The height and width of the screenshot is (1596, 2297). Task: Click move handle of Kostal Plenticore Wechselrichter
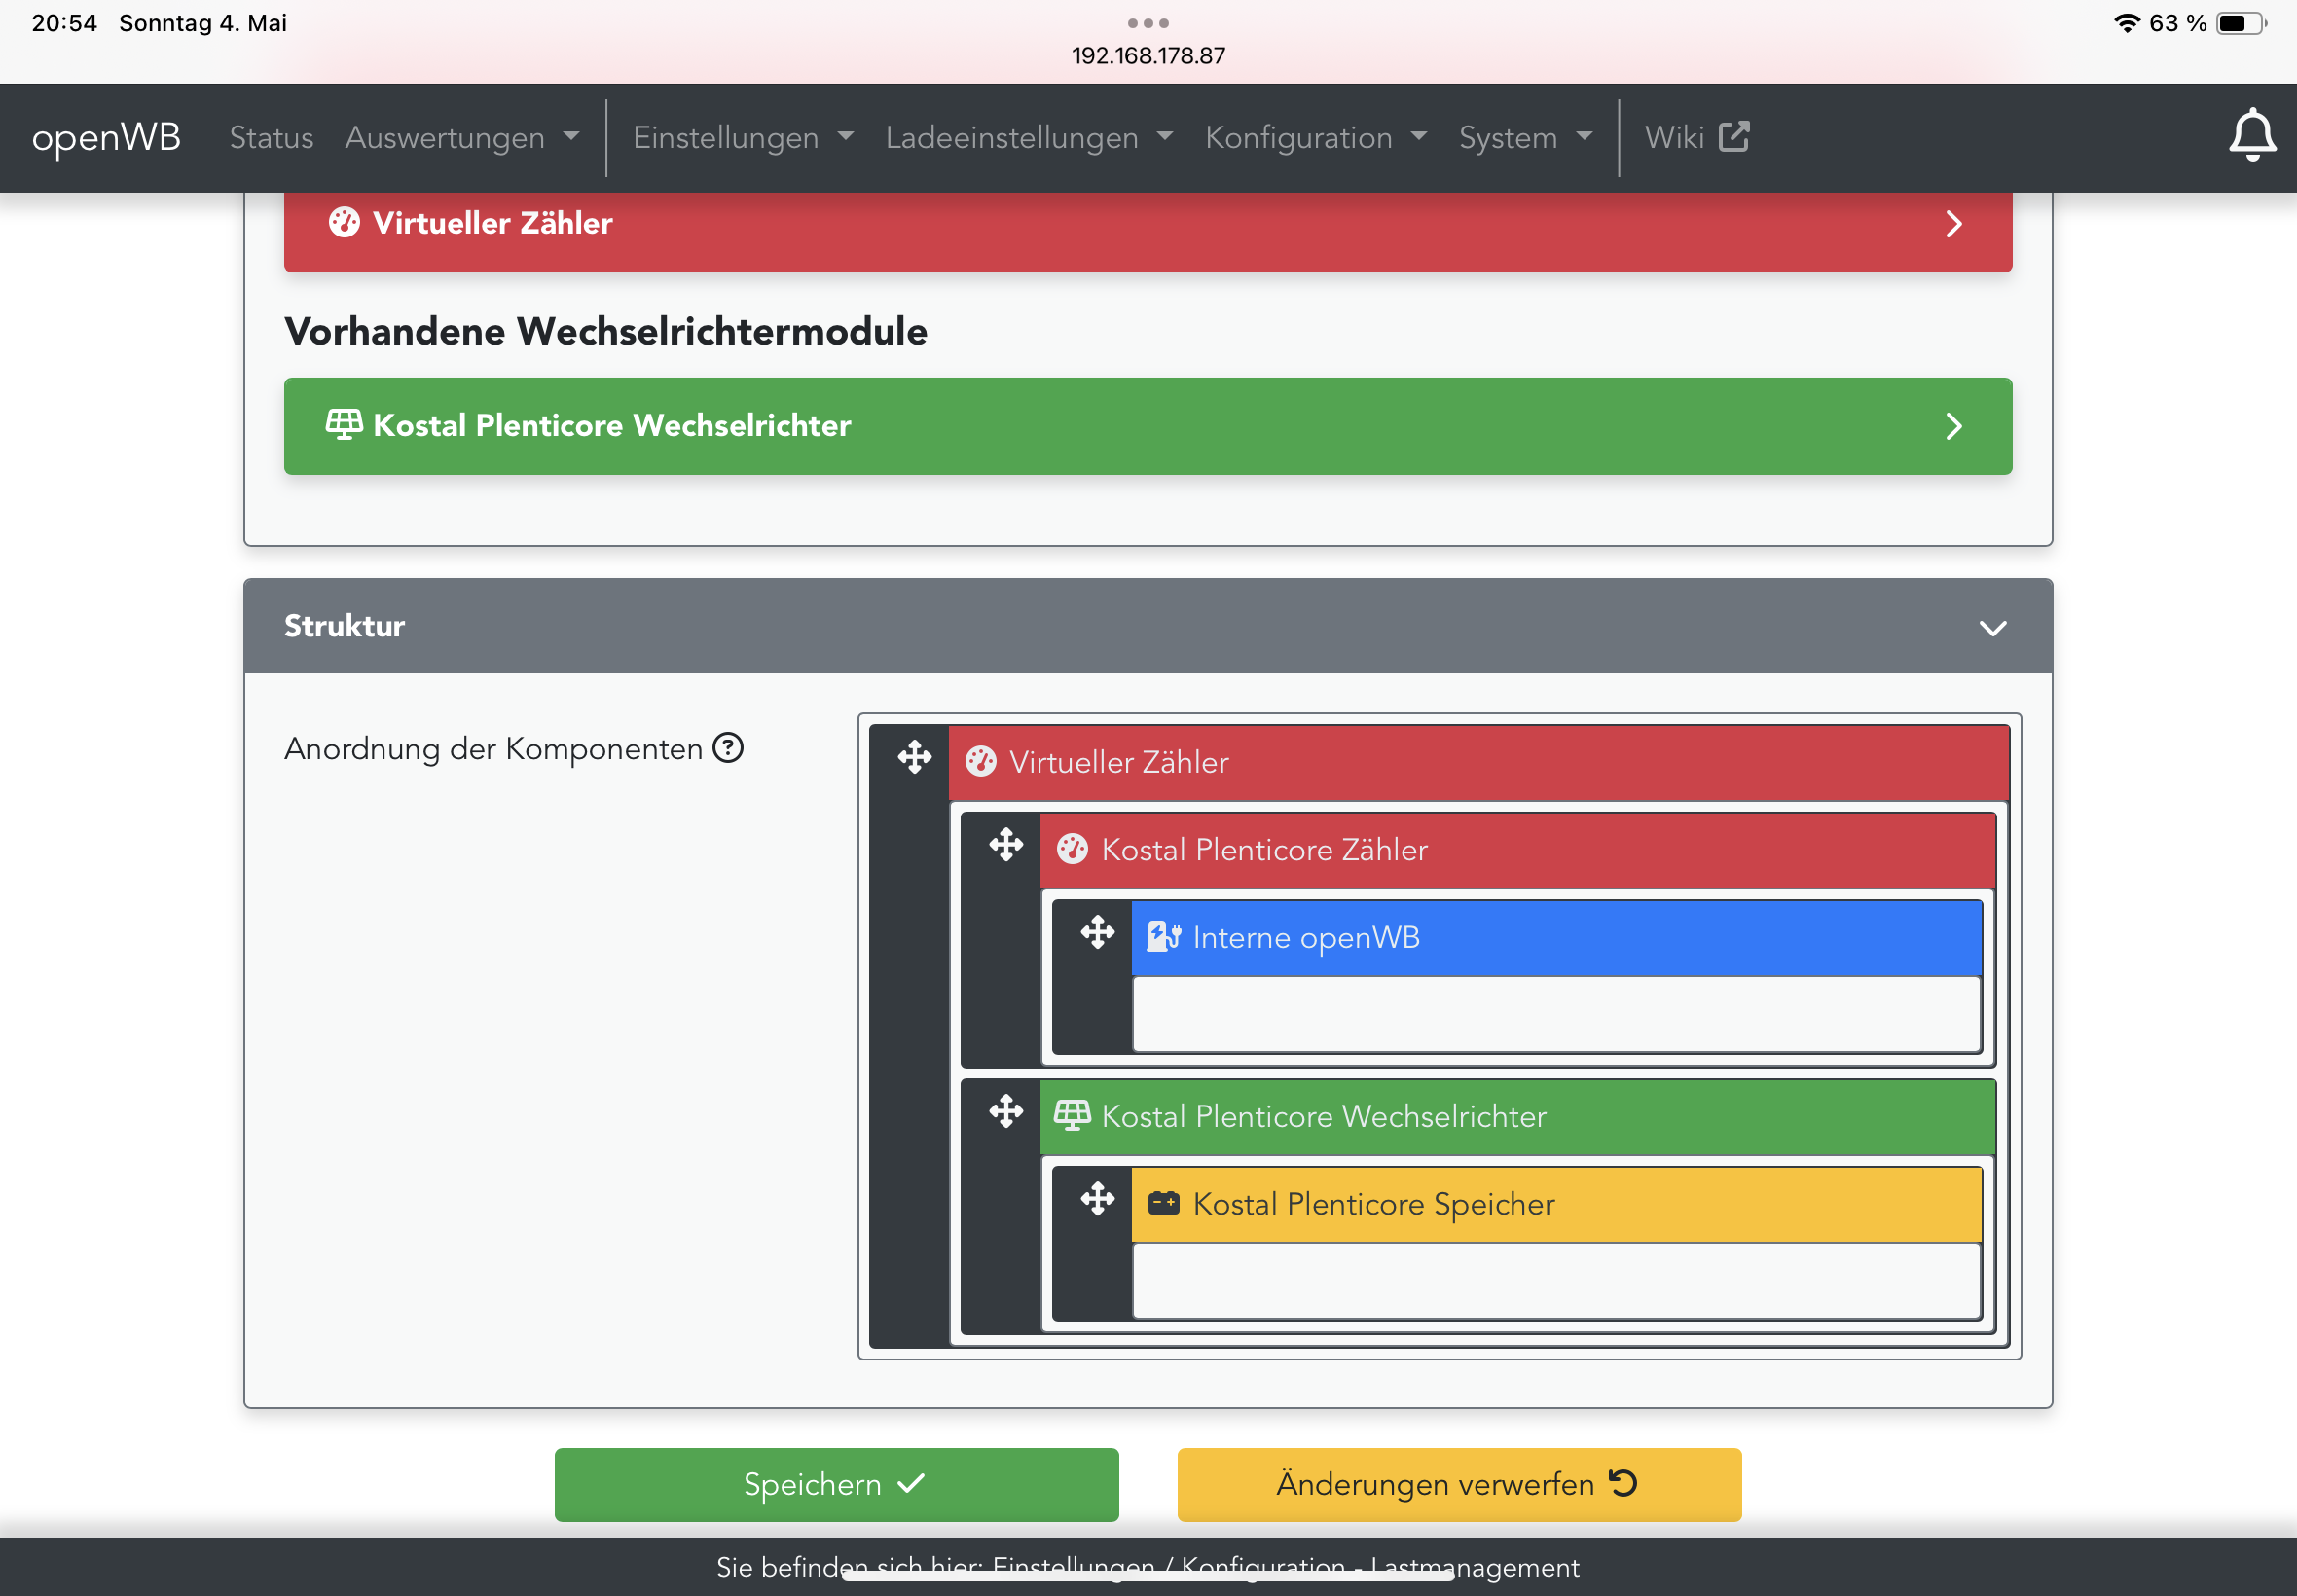click(1006, 1111)
